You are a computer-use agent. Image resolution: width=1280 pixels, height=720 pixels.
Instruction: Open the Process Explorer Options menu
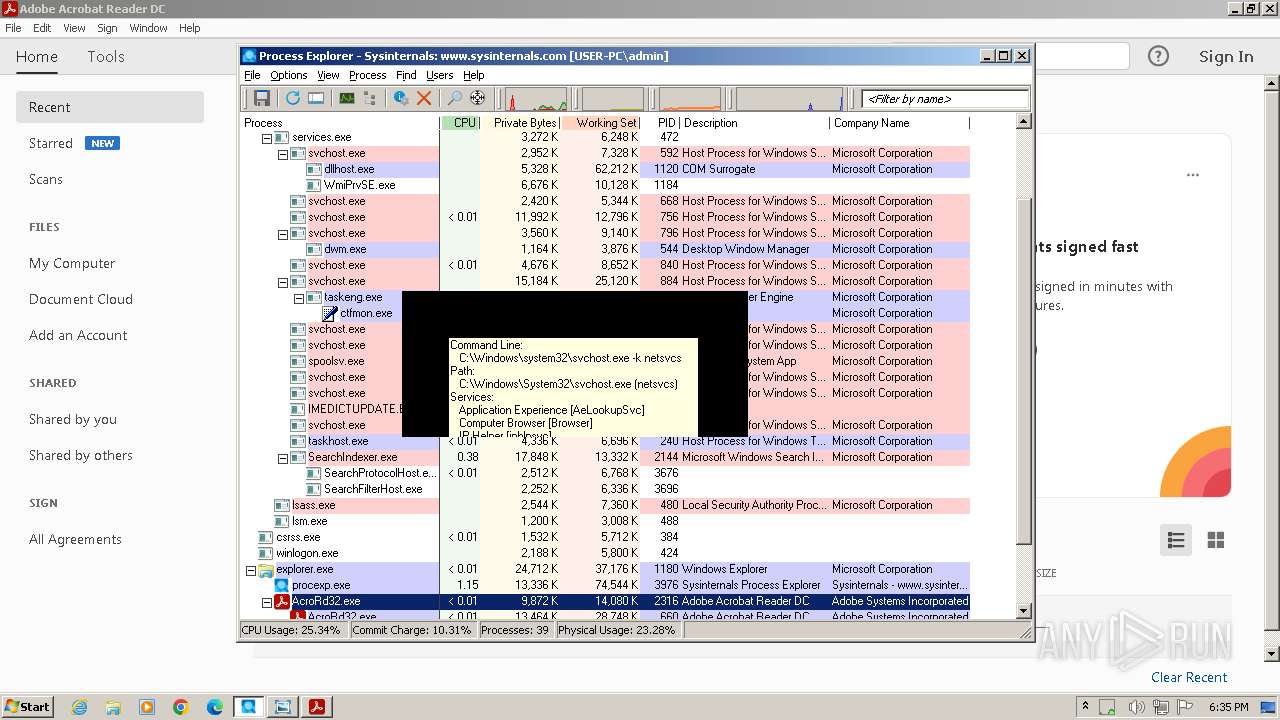coord(289,75)
